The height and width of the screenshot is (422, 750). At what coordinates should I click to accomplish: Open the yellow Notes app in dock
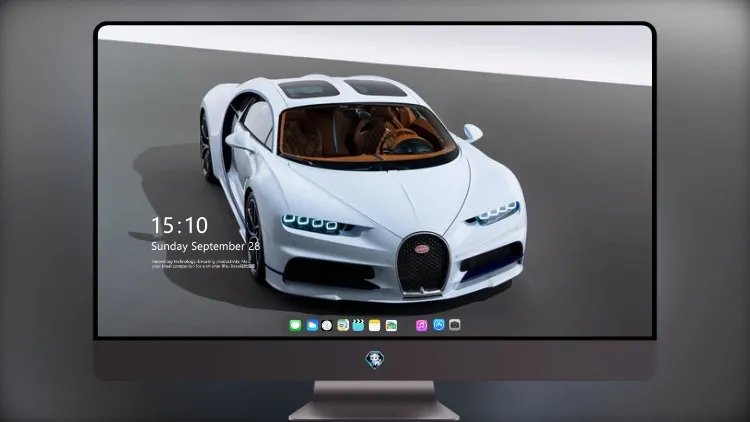(x=375, y=325)
